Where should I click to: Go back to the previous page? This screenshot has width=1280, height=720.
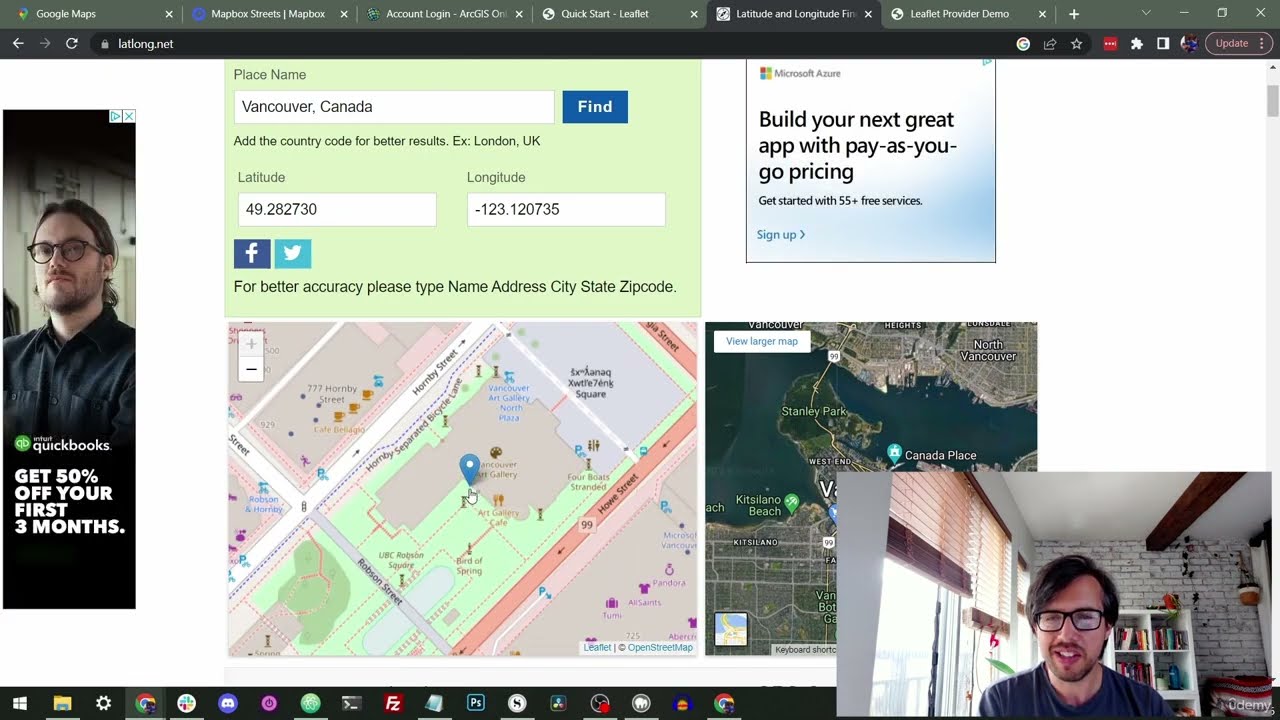click(x=18, y=44)
